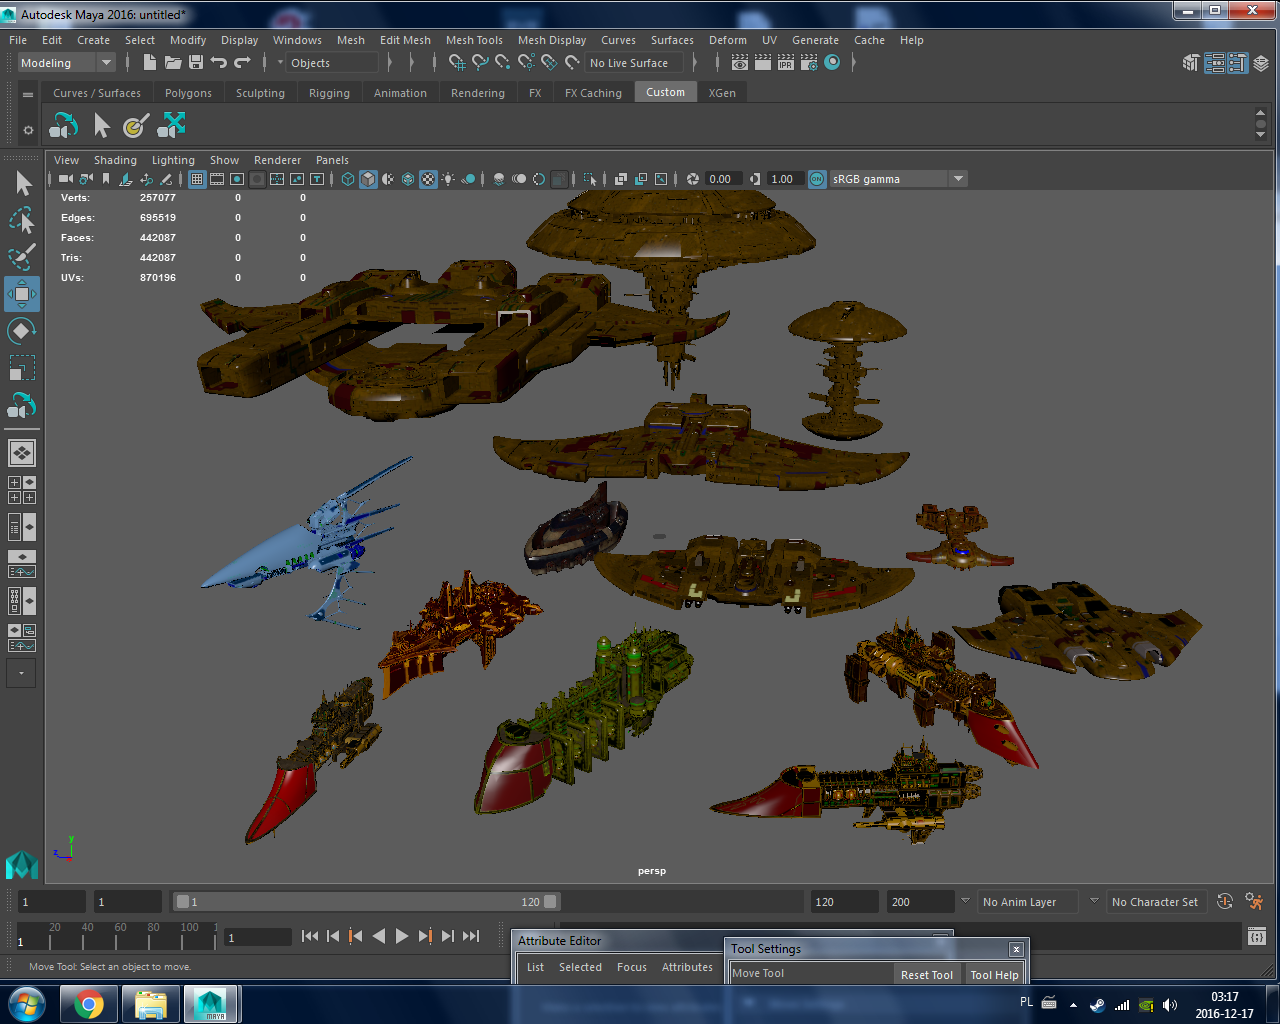Select the Lasso selection tool

click(22, 221)
